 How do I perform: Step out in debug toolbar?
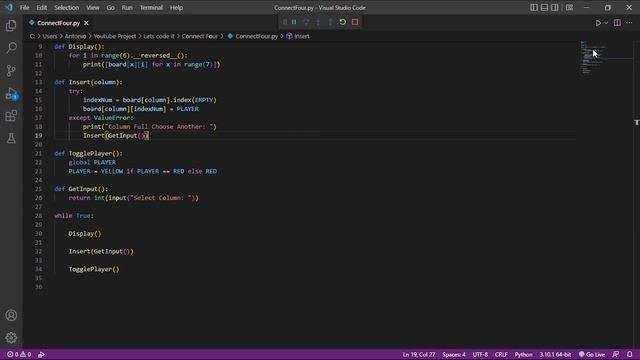330,22
